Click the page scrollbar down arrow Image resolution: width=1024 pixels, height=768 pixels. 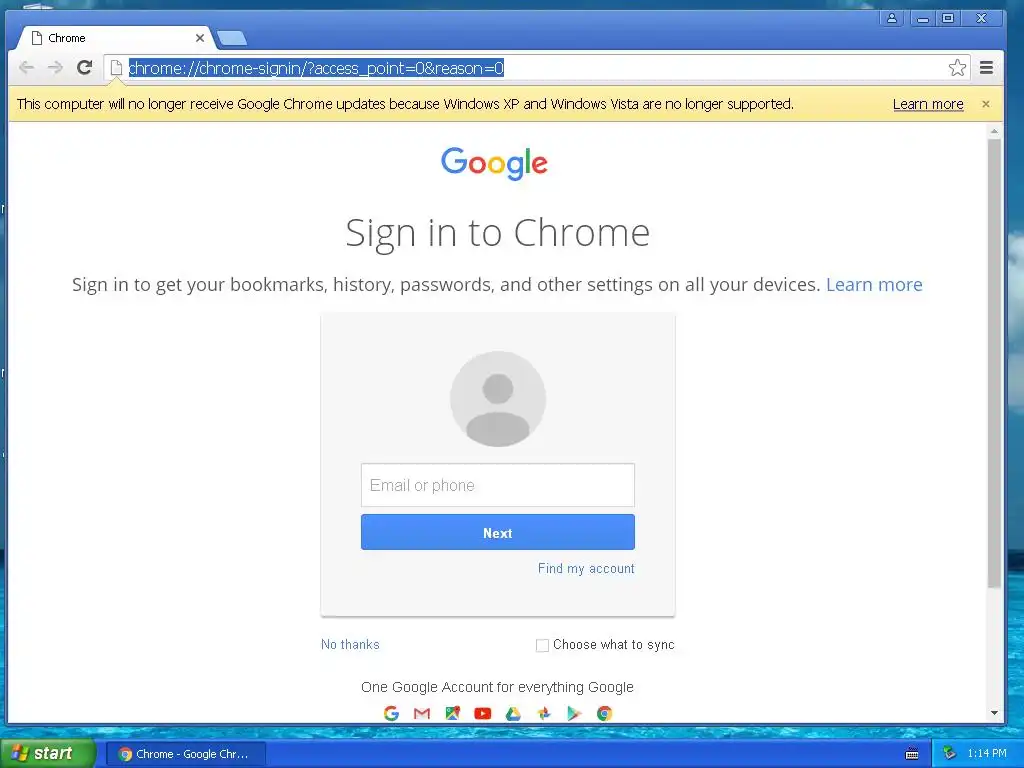click(994, 713)
